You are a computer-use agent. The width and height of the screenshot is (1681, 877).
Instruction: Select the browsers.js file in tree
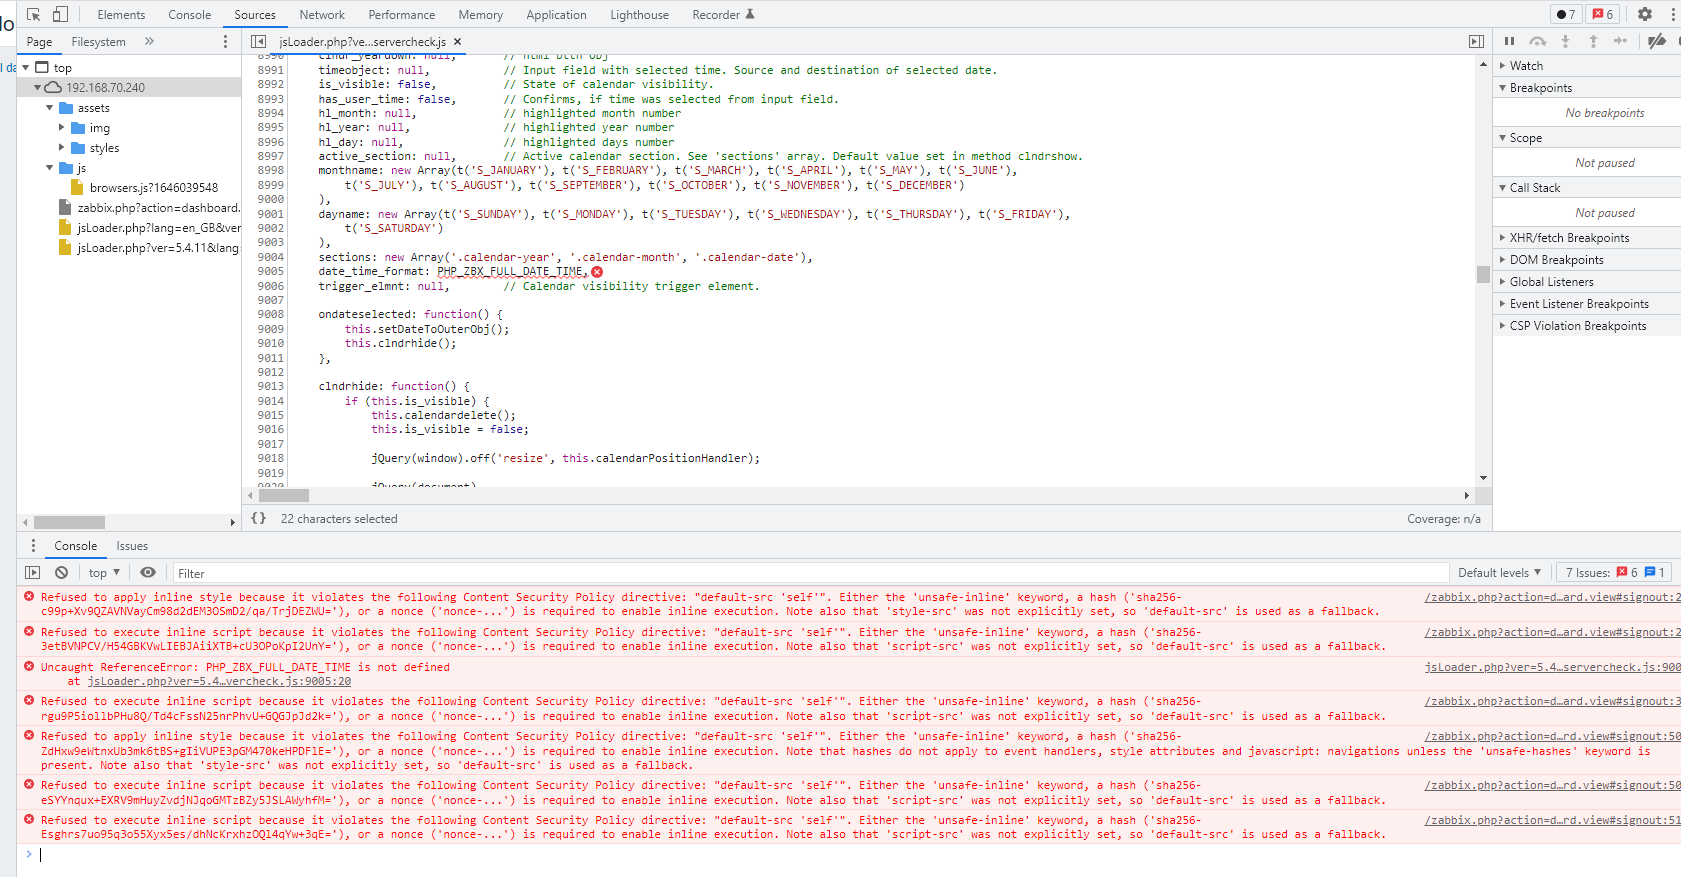pyautogui.click(x=153, y=187)
